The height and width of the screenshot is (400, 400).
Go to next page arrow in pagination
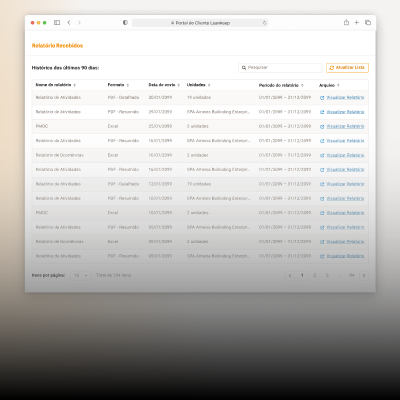click(x=364, y=276)
